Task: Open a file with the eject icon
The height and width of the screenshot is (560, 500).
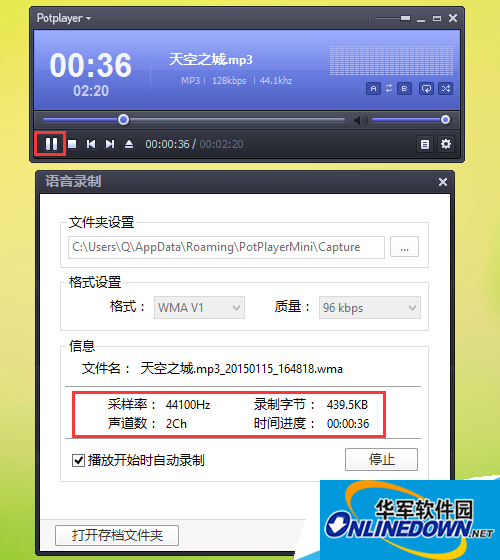Action: [129, 144]
